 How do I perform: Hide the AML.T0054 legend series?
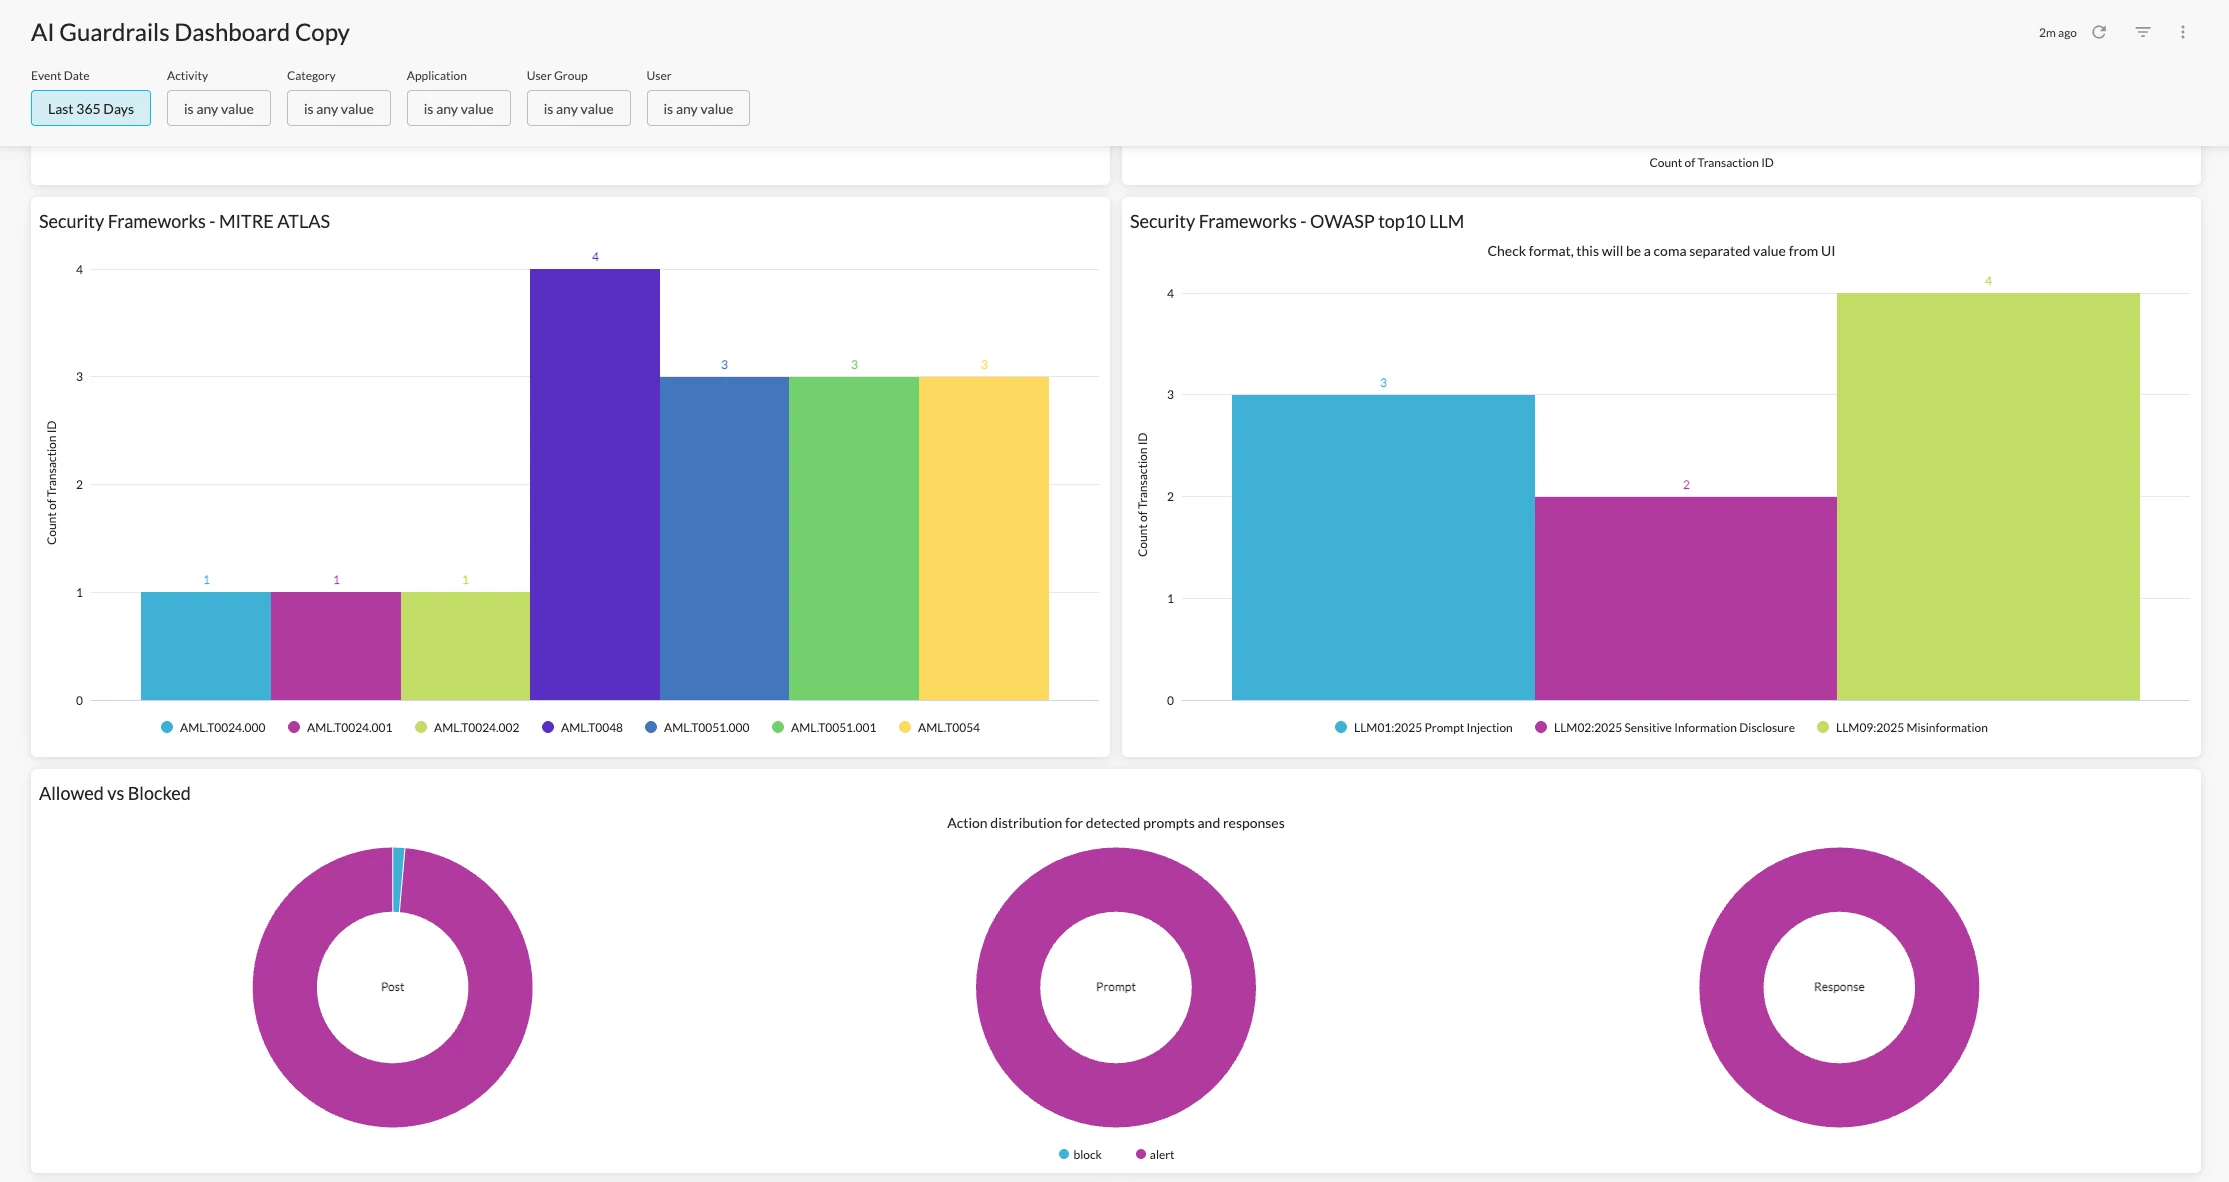point(947,728)
